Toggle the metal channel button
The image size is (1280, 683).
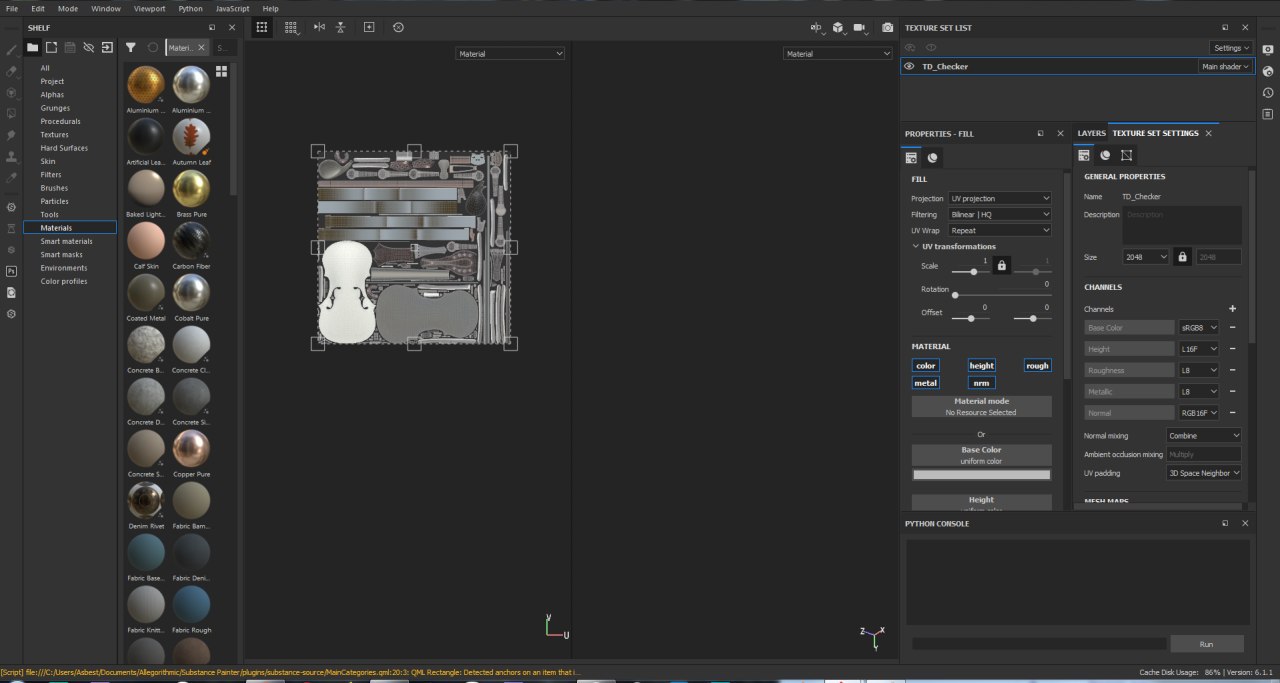(x=926, y=382)
